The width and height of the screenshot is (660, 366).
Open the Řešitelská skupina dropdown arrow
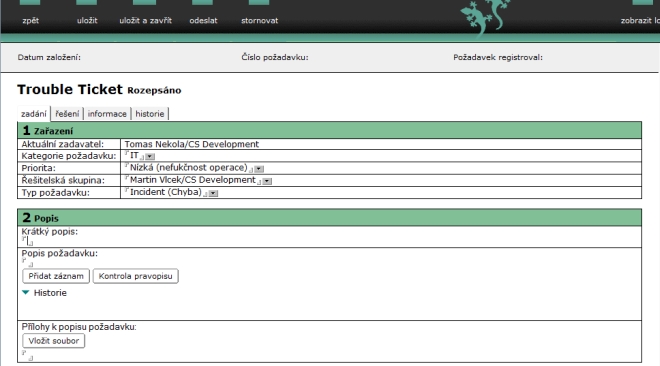point(267,181)
